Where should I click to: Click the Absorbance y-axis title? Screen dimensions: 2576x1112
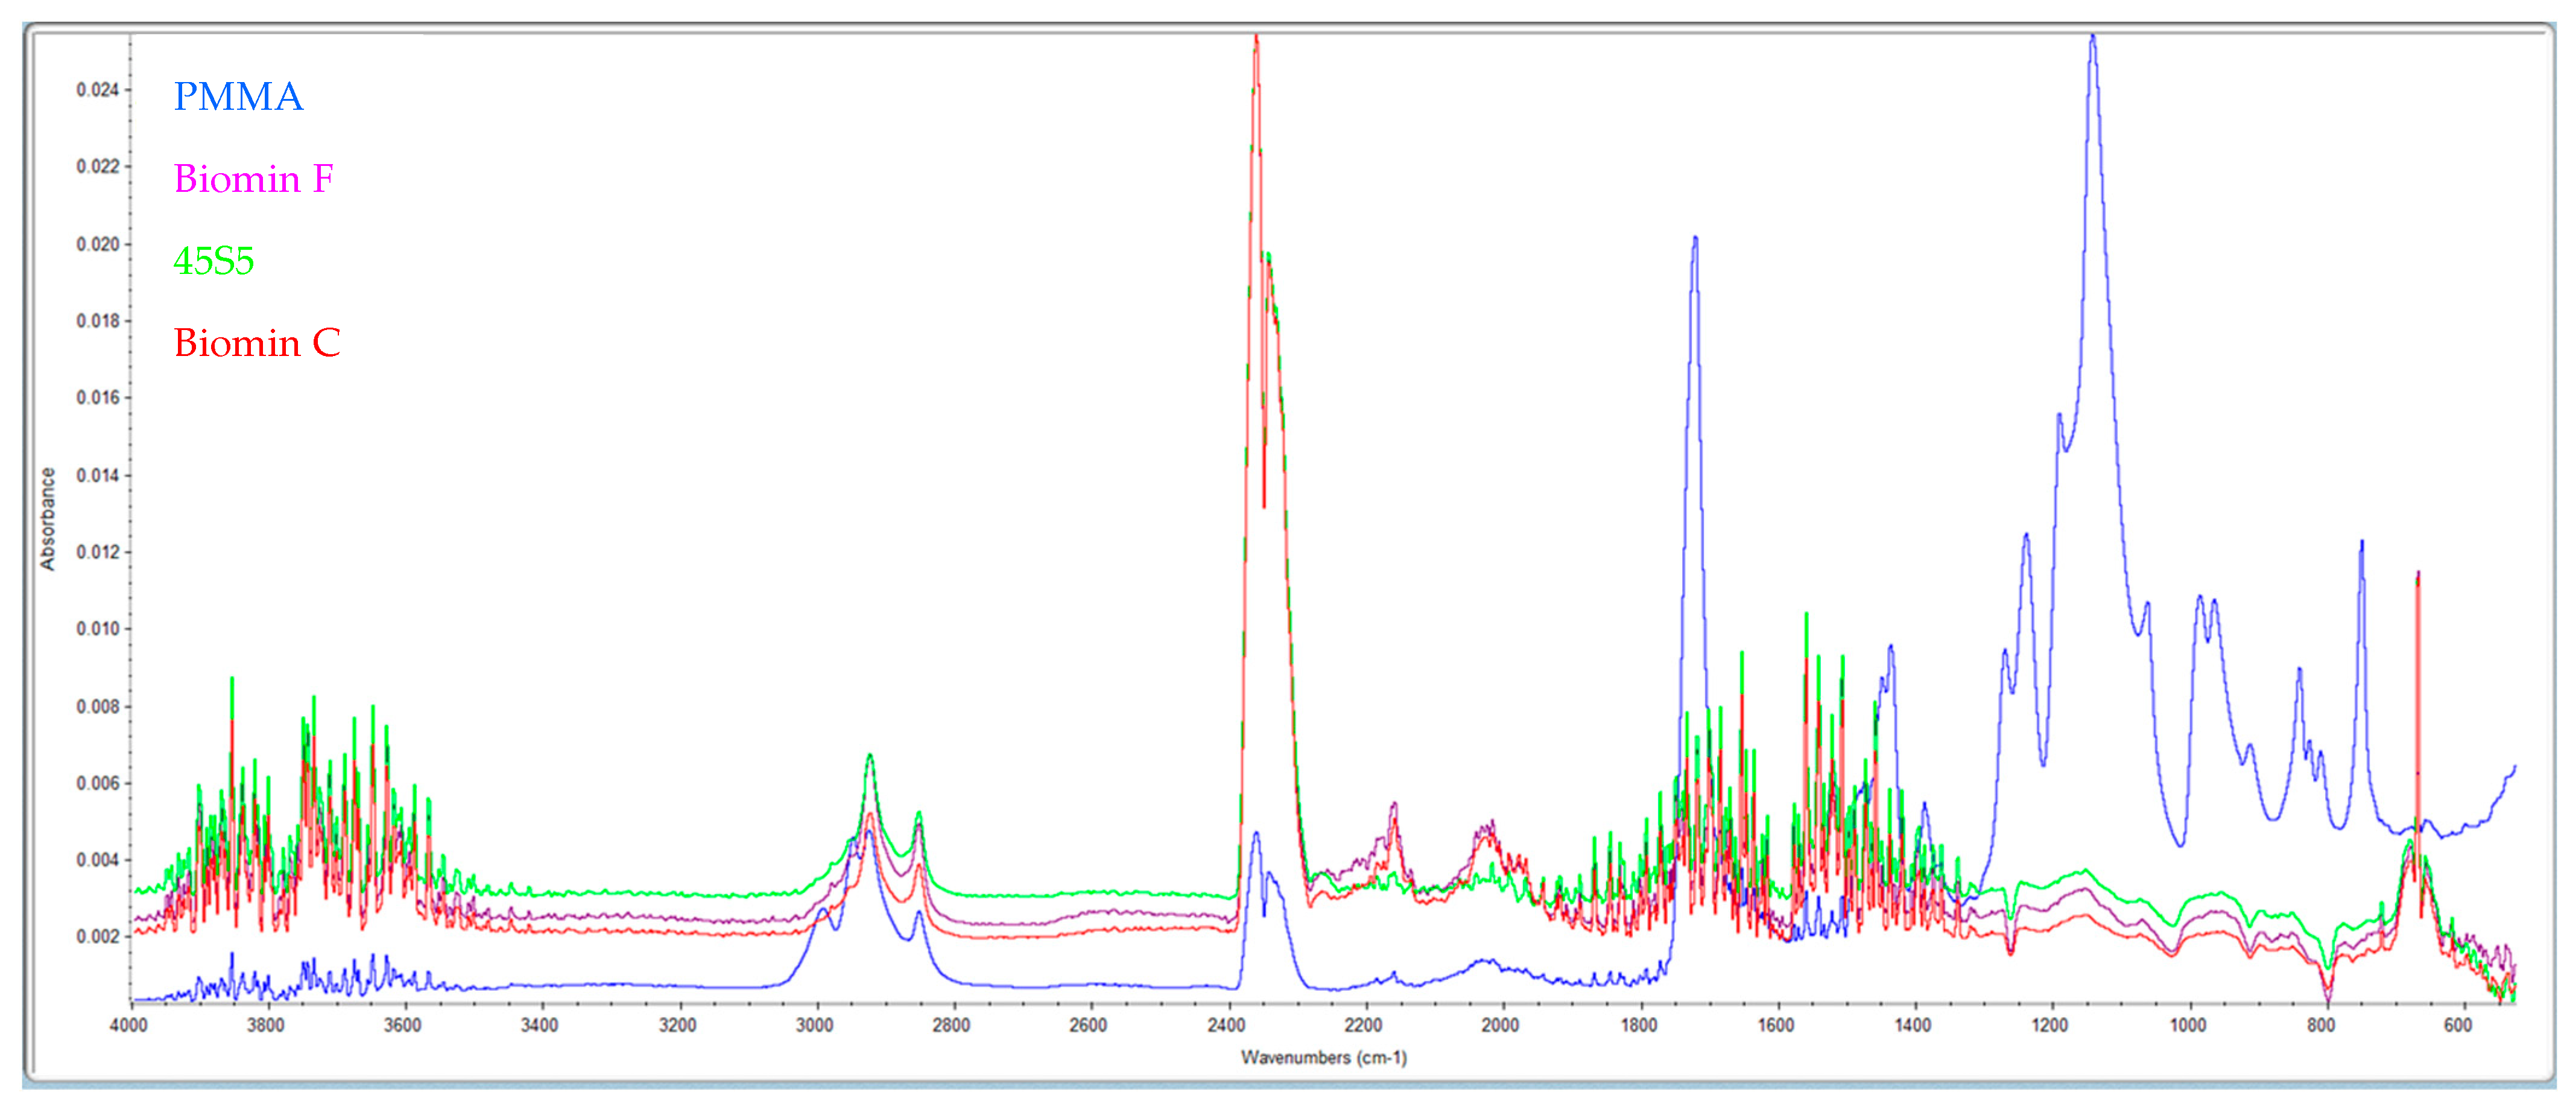48,519
